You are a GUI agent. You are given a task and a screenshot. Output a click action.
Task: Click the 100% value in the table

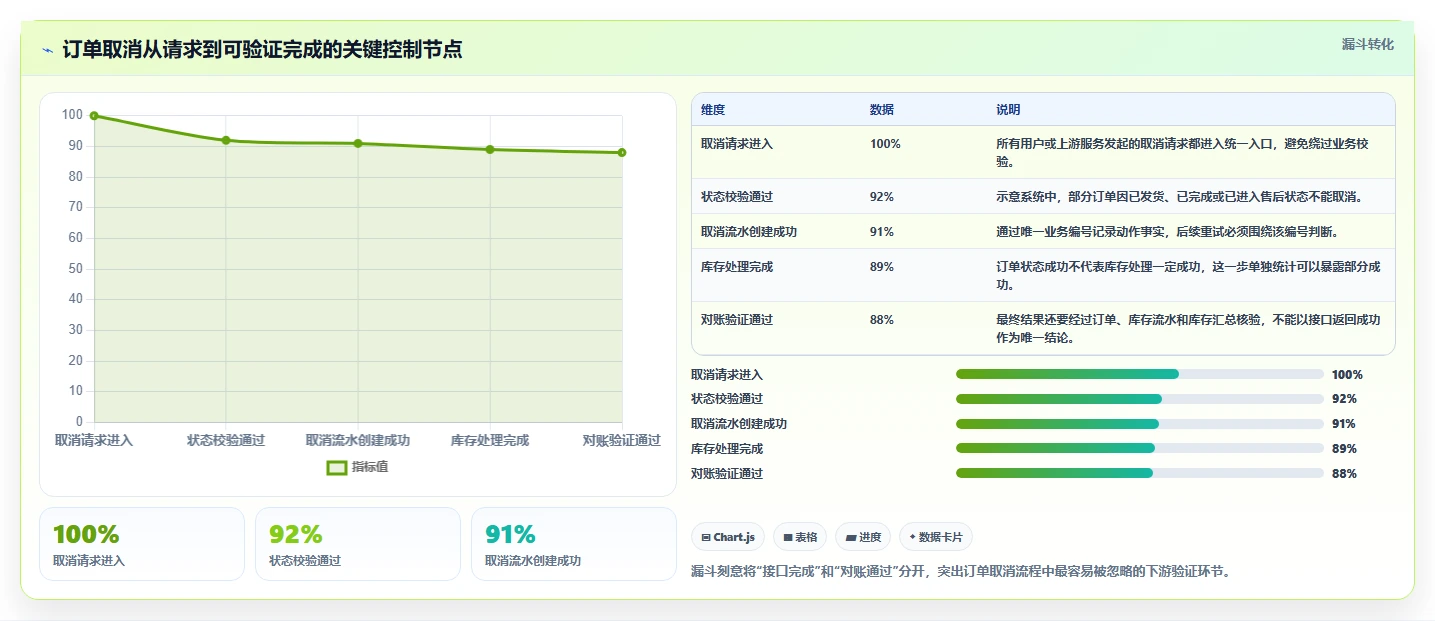885,143
